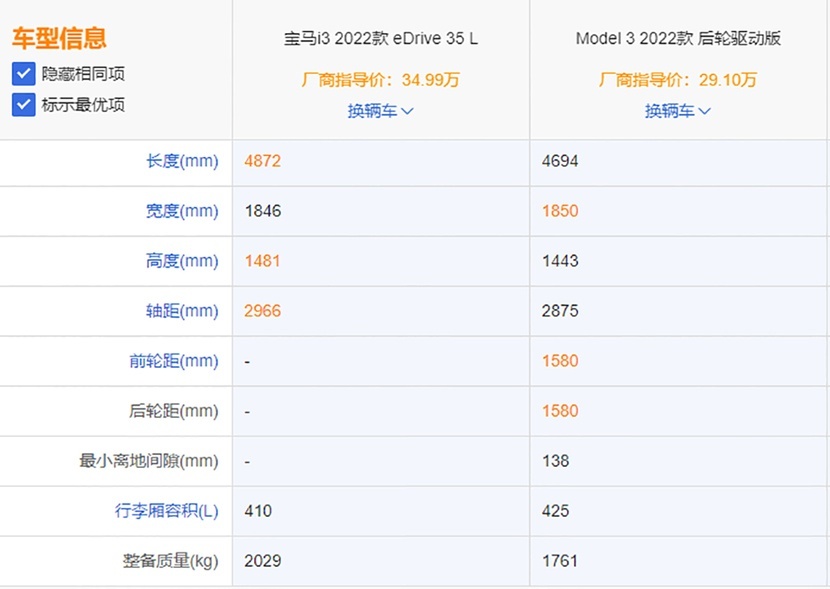
Task: Open 换辆车 dropdown under Model 3
Action: (678, 111)
